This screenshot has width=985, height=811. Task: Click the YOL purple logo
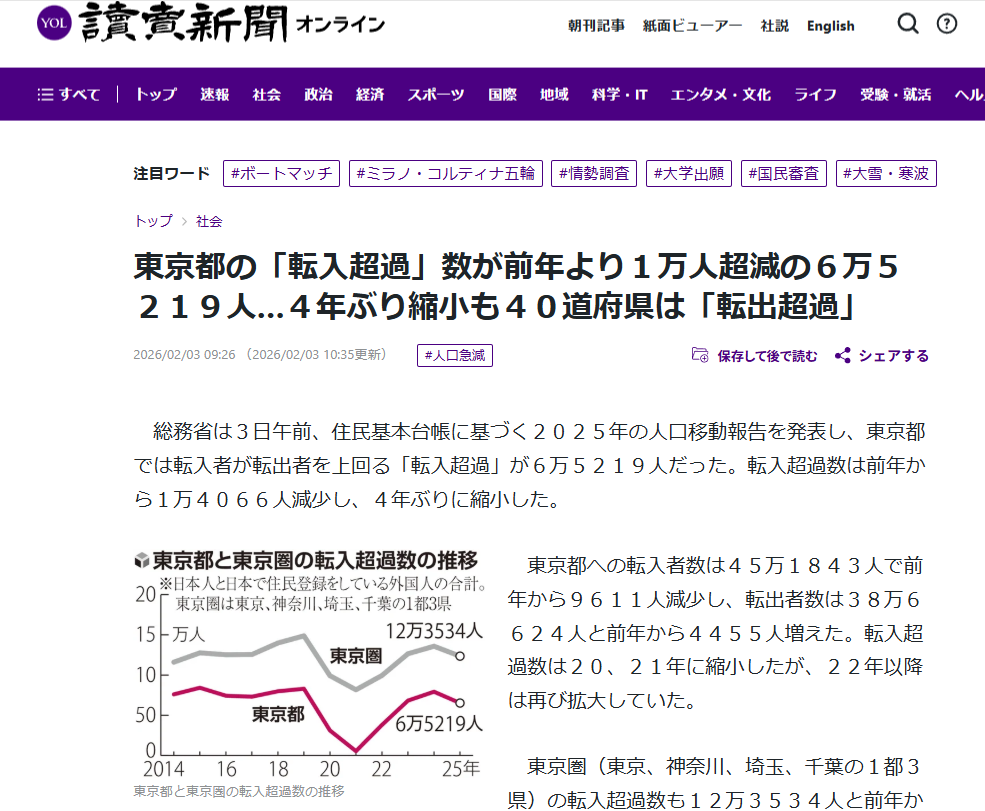point(55,25)
